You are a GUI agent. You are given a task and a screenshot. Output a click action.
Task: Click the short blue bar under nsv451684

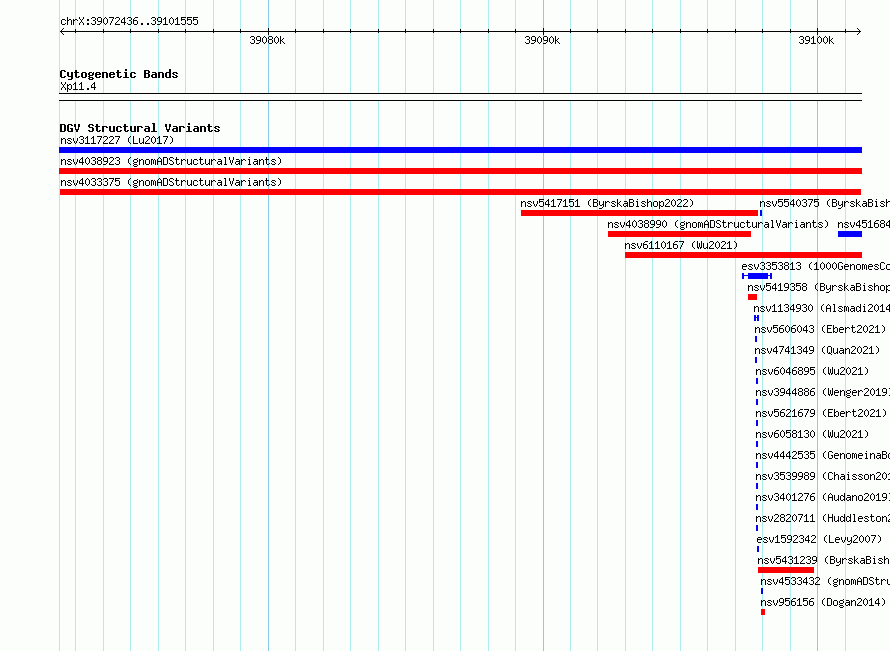(850, 234)
